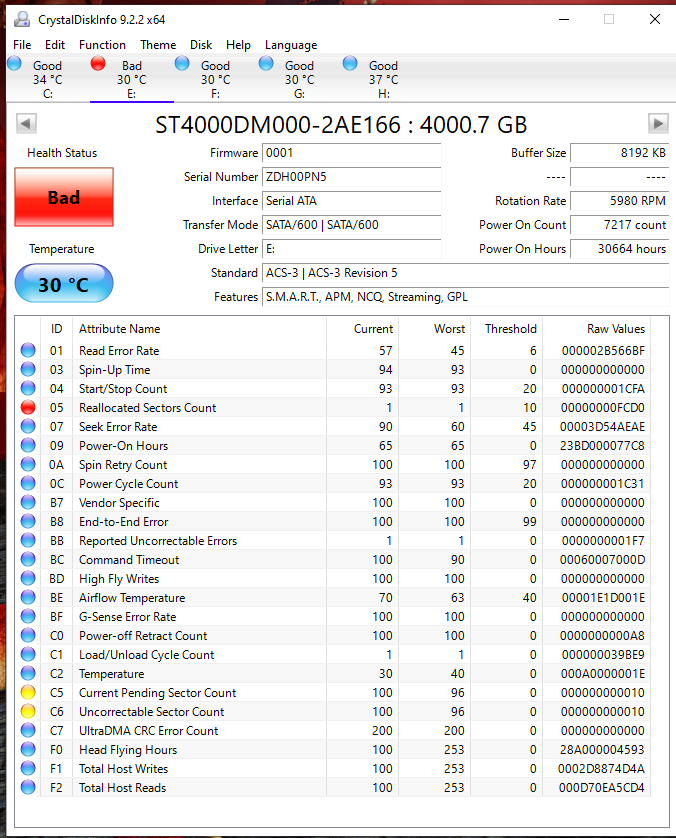Click the Features field listing S.M.A.R.T., APM

pyautogui.click(x=465, y=297)
